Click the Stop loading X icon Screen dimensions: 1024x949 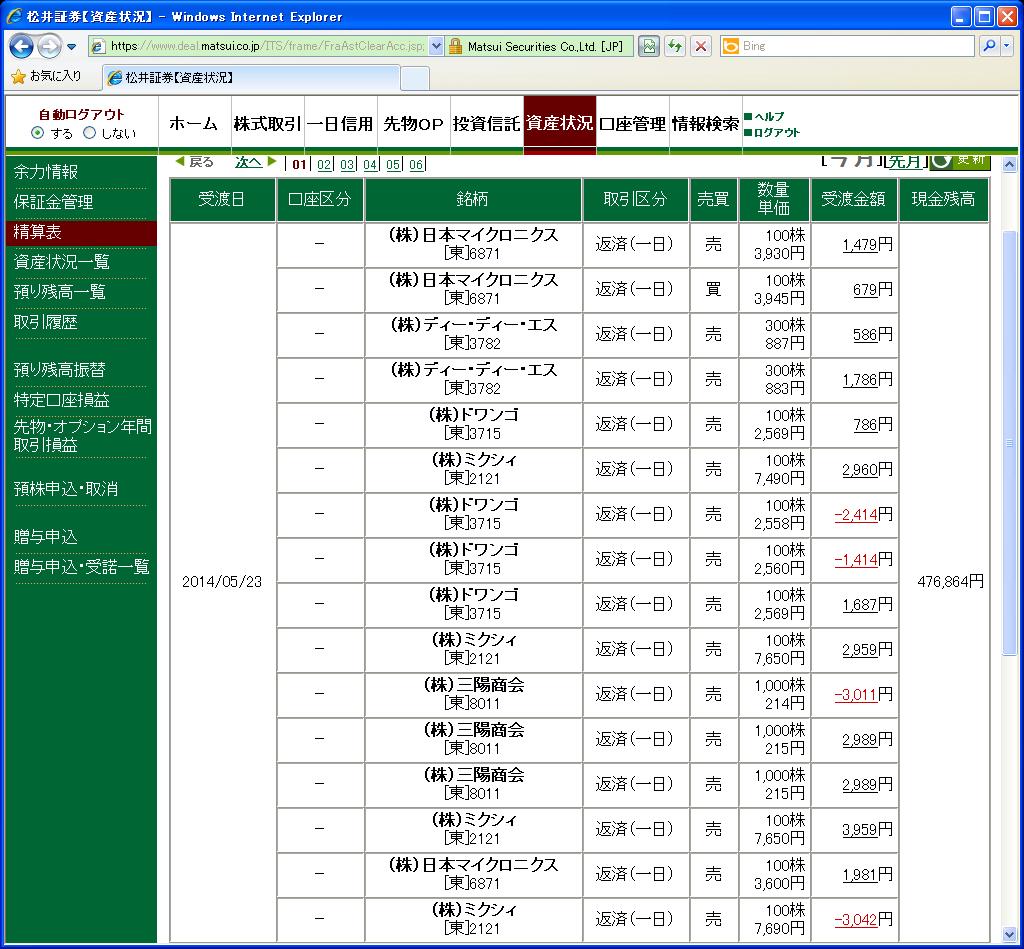tap(701, 46)
